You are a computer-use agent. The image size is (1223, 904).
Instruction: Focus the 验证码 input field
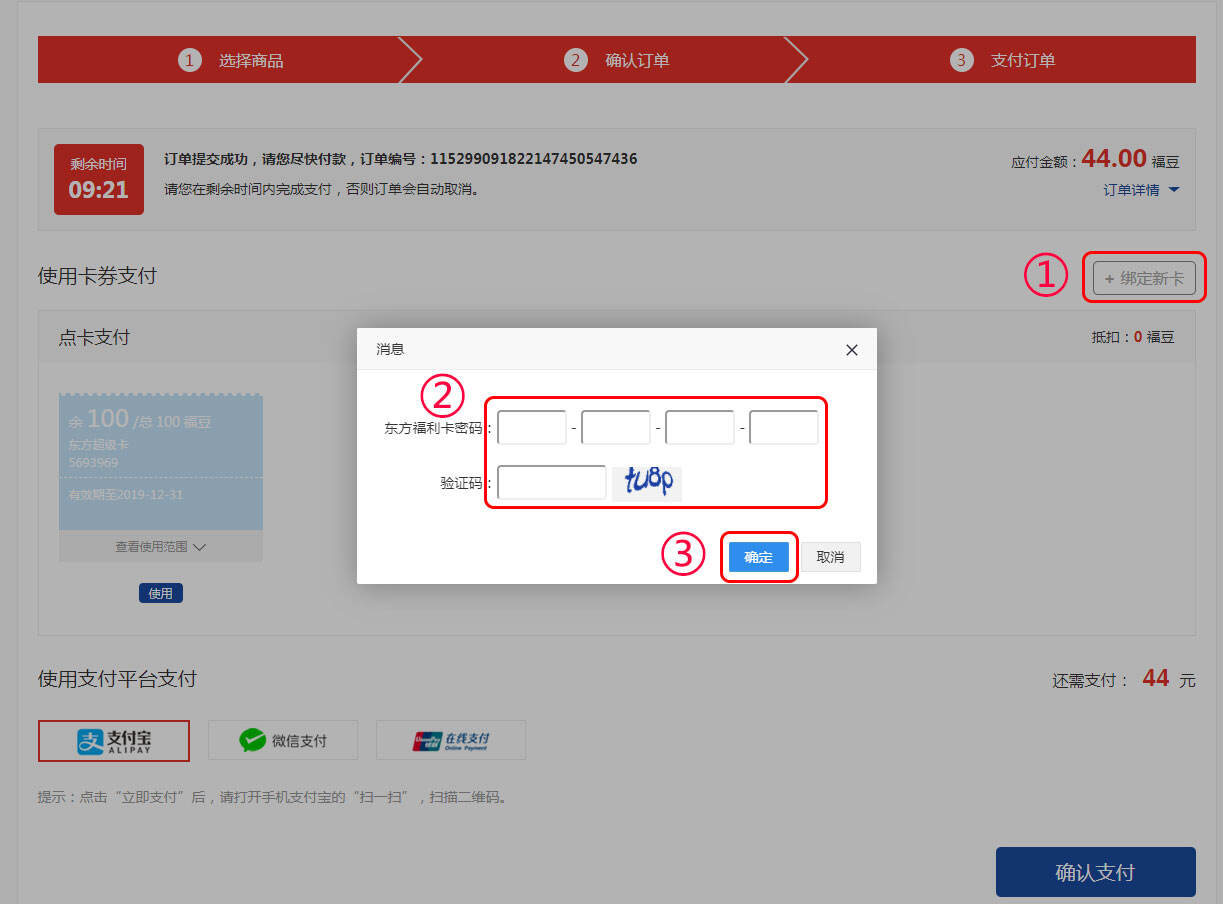tap(552, 482)
